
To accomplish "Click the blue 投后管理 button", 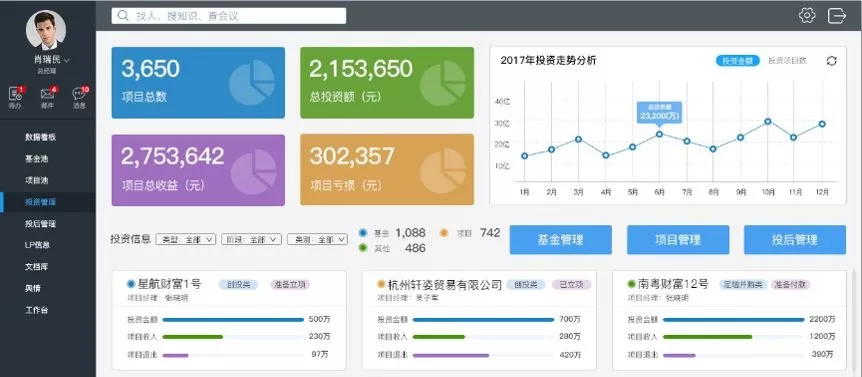I will tap(795, 240).
